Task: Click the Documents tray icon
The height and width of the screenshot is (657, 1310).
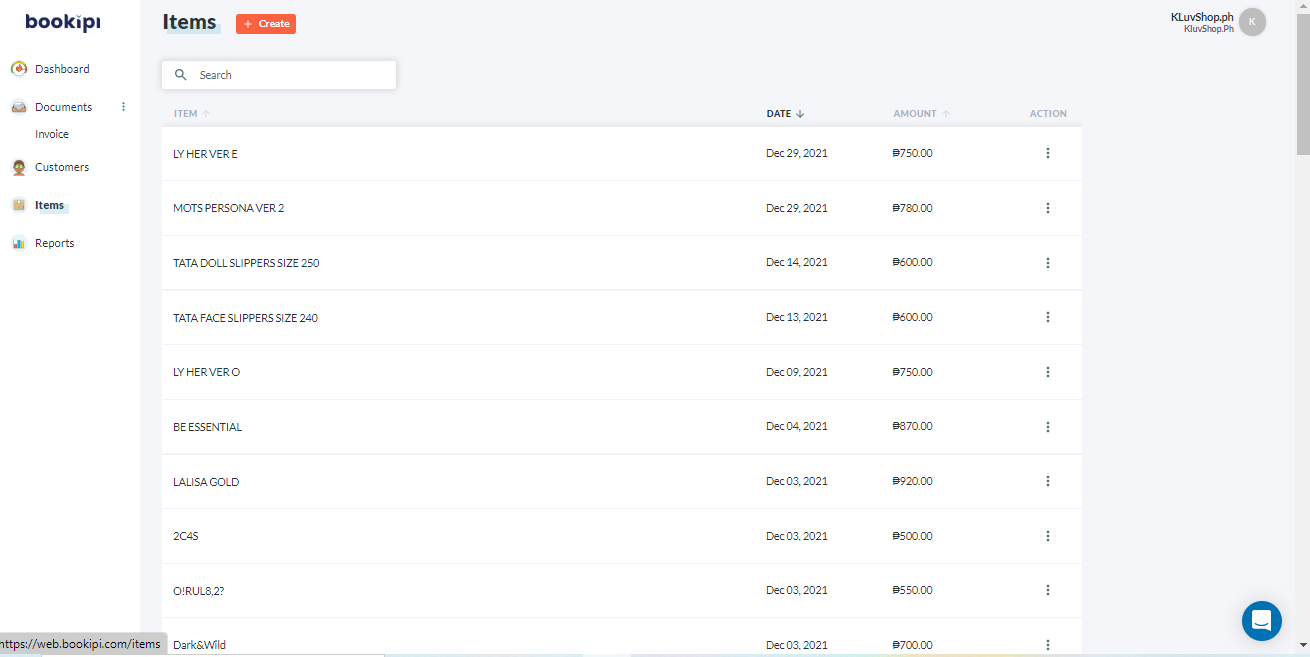Action: pyautogui.click(x=19, y=107)
